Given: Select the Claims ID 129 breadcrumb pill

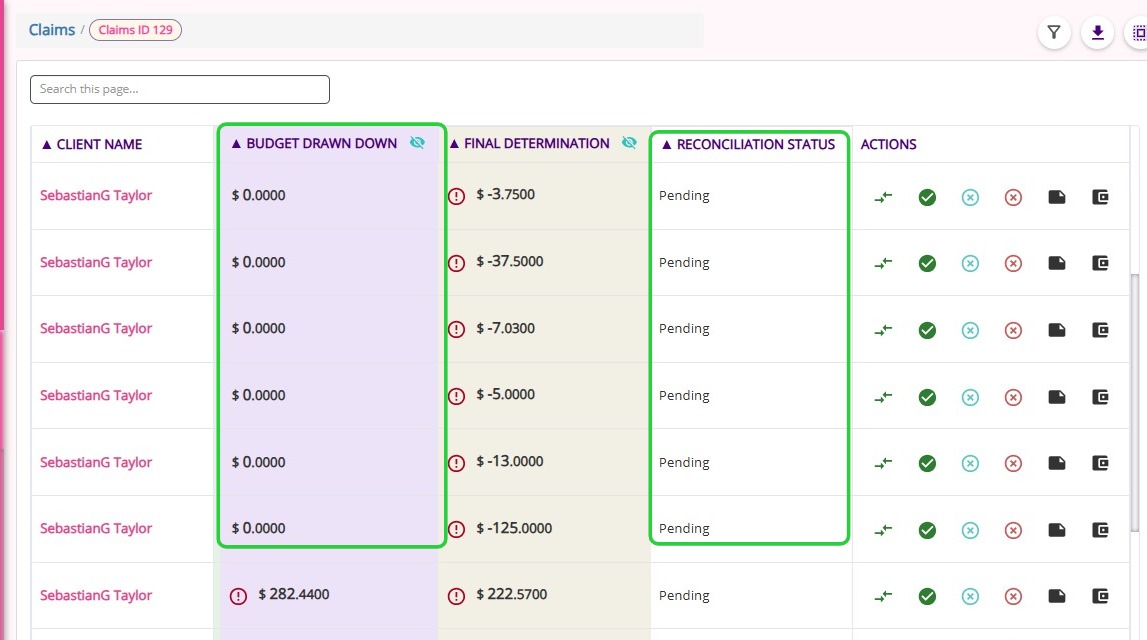Looking at the screenshot, I should [135, 30].
